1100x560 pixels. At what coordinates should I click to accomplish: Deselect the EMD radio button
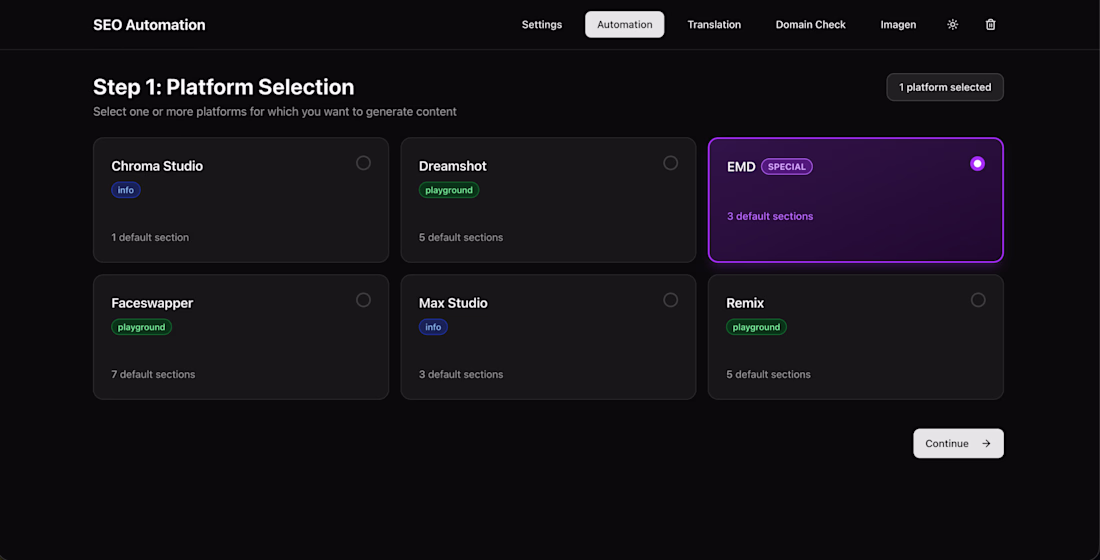[977, 164]
